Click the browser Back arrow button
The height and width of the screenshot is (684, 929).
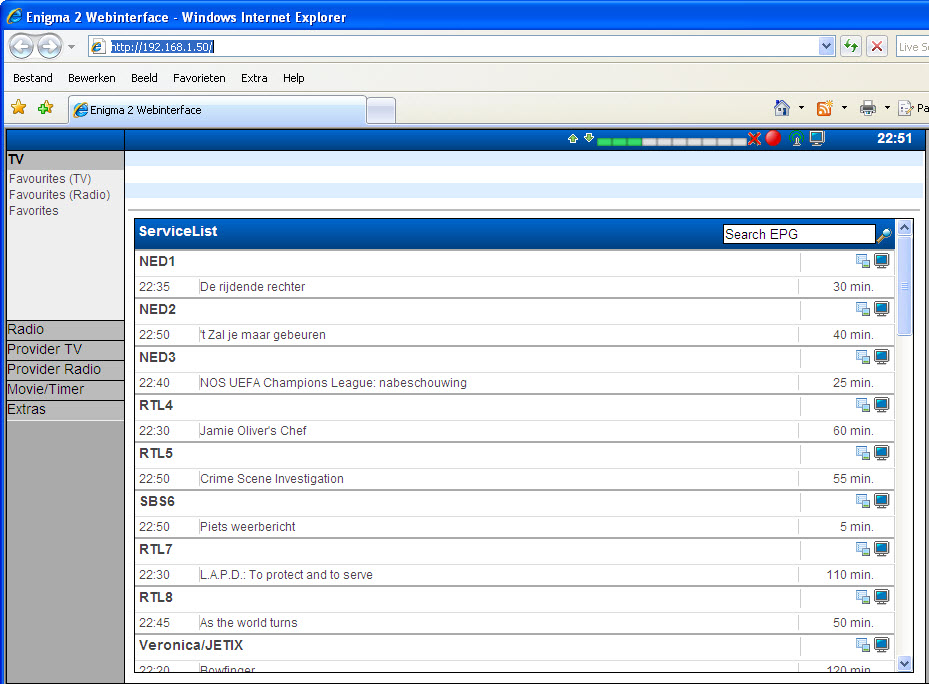22,46
